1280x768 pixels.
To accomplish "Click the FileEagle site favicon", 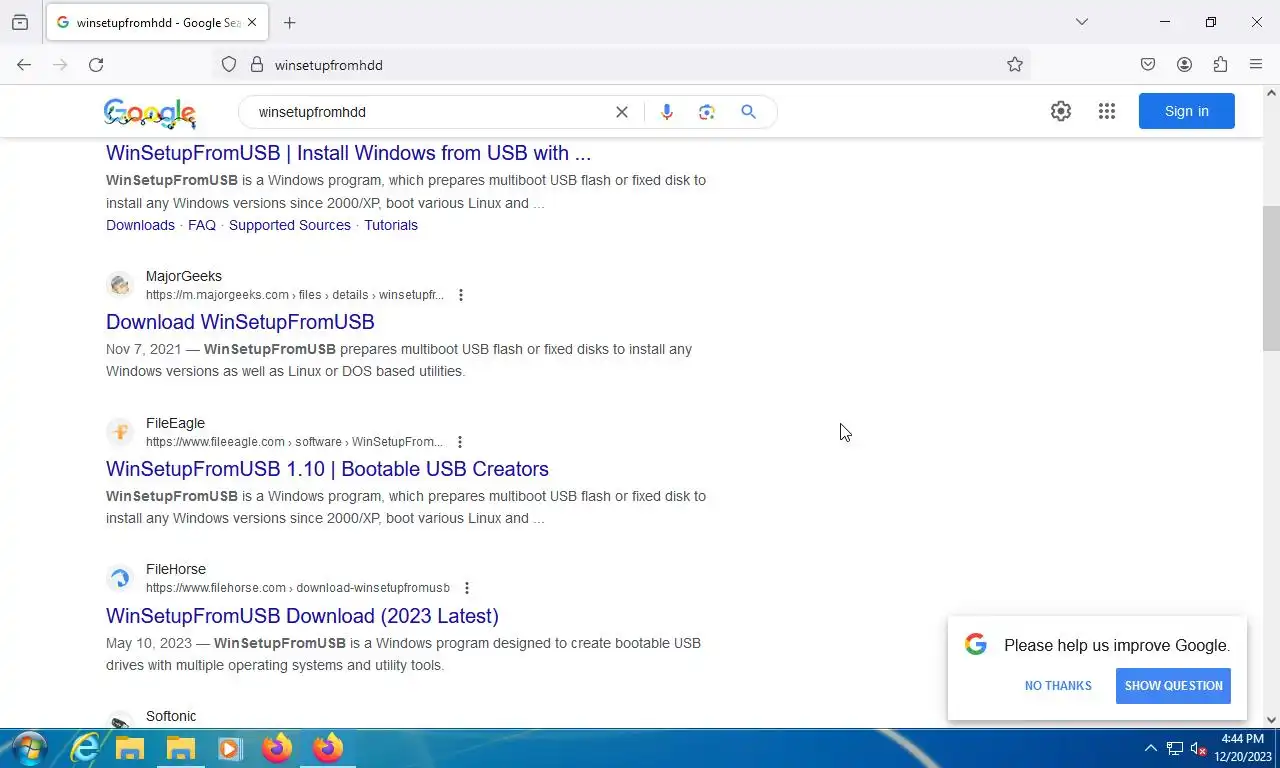I will pos(120,432).
